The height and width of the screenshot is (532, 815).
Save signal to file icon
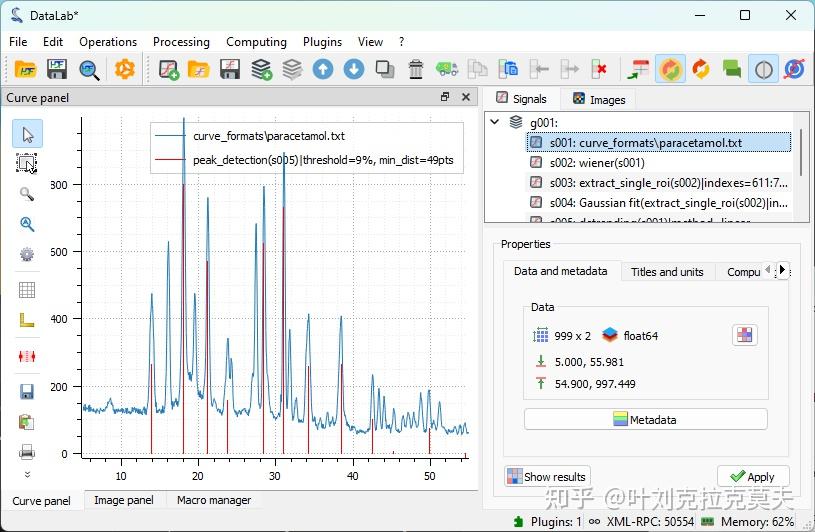230,69
